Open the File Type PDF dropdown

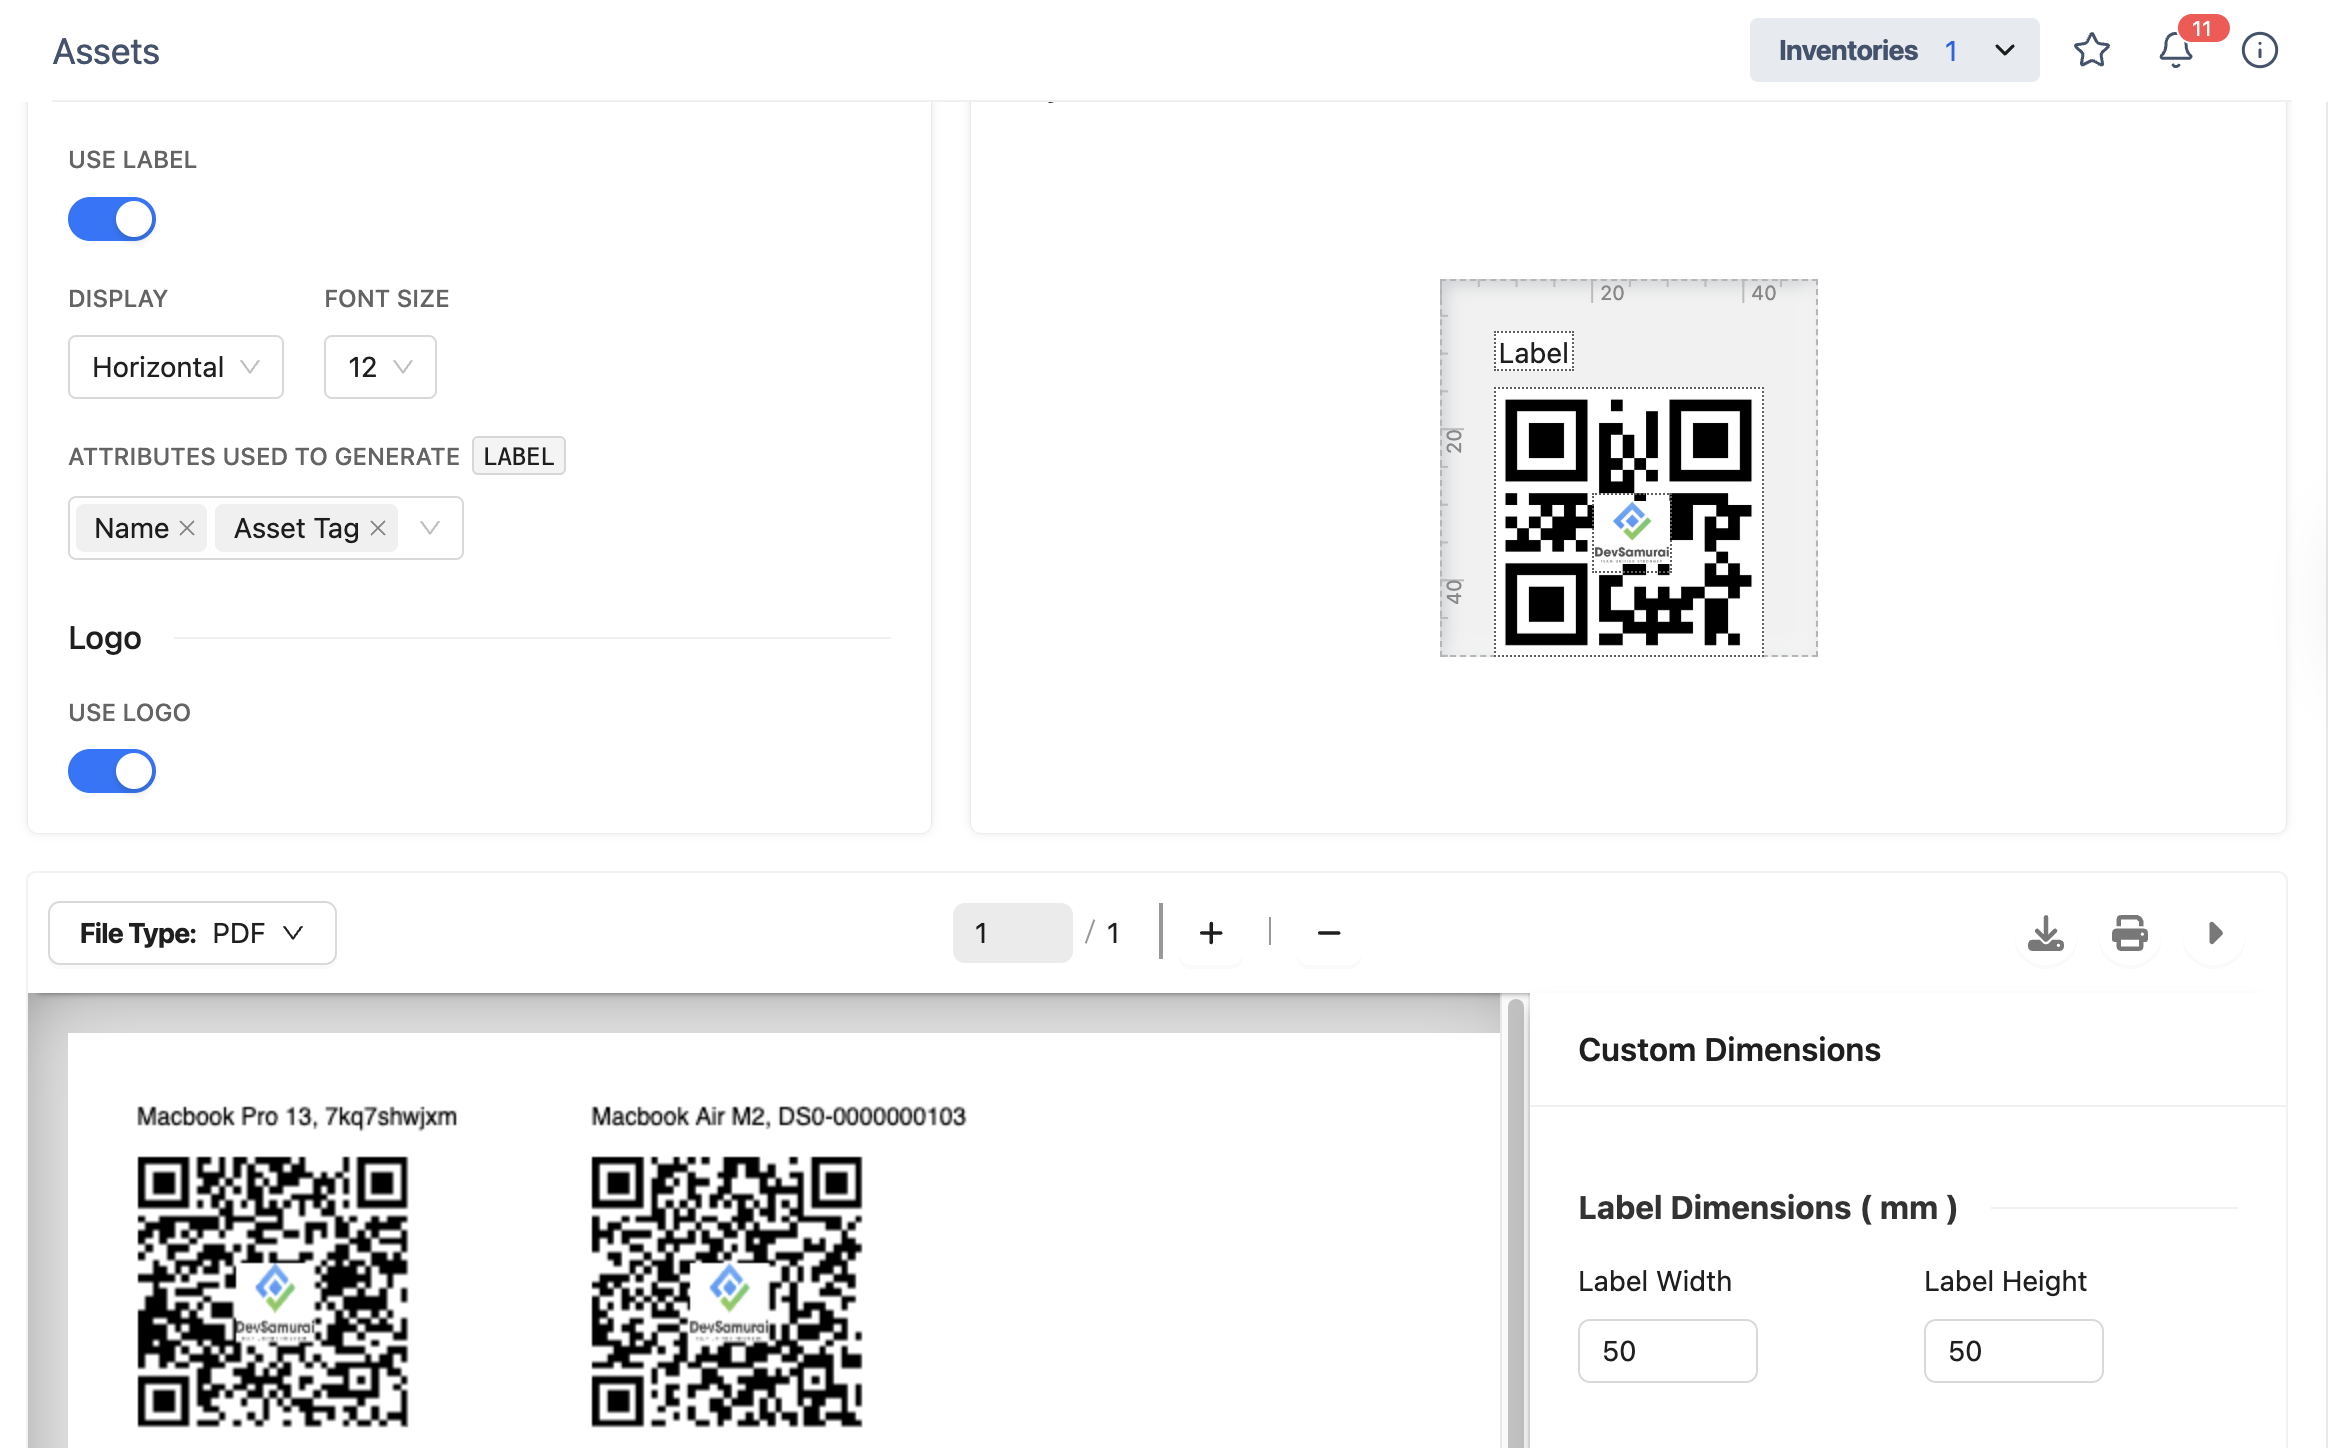point(192,933)
